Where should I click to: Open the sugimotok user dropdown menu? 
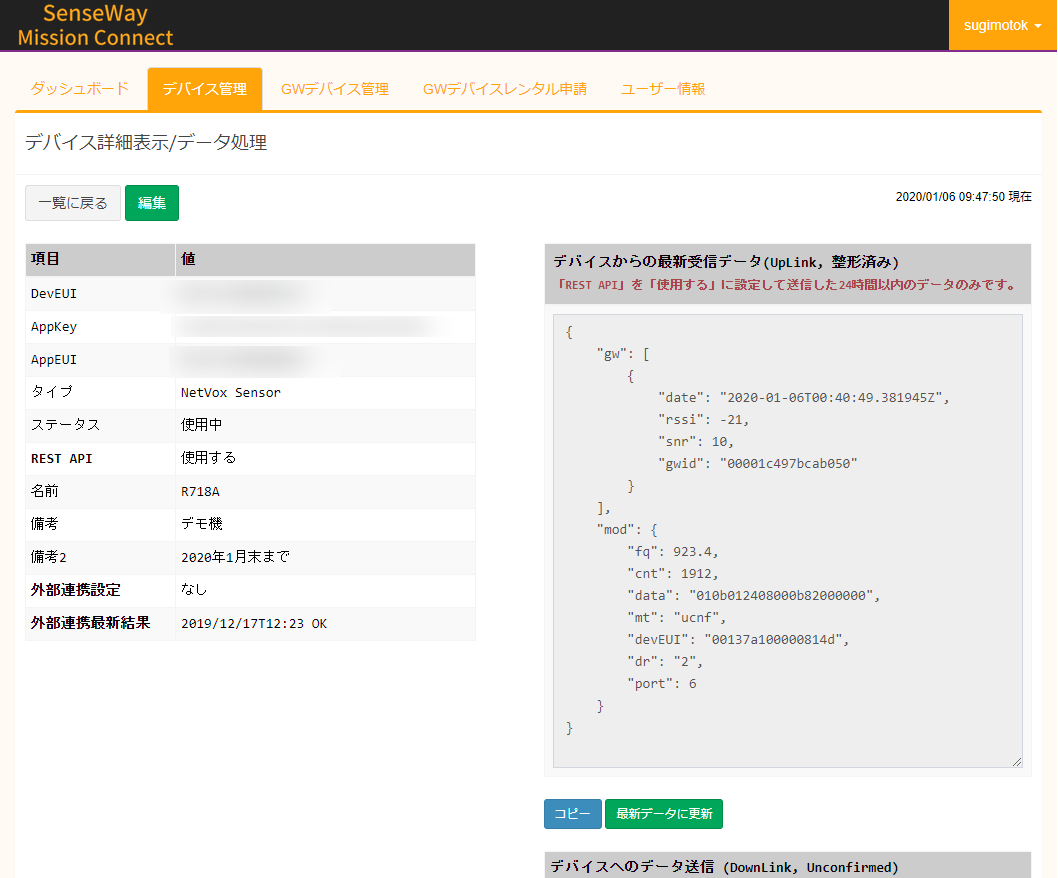click(1002, 25)
